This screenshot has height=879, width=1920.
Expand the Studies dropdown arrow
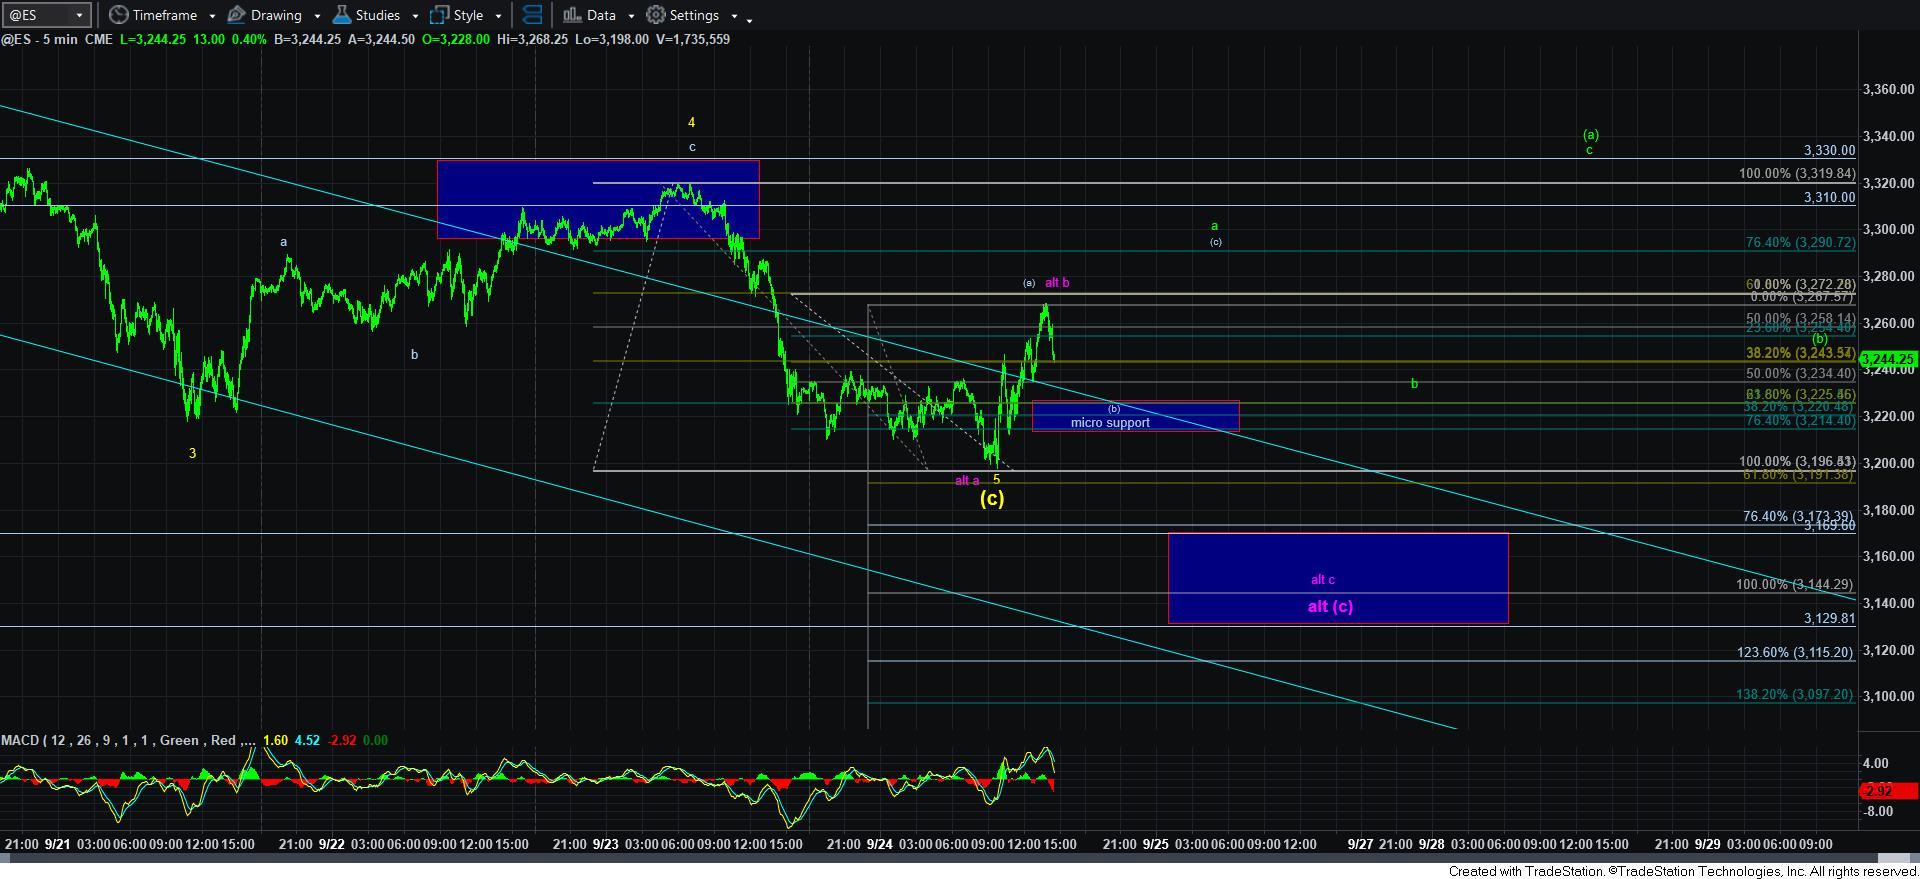[x=415, y=16]
